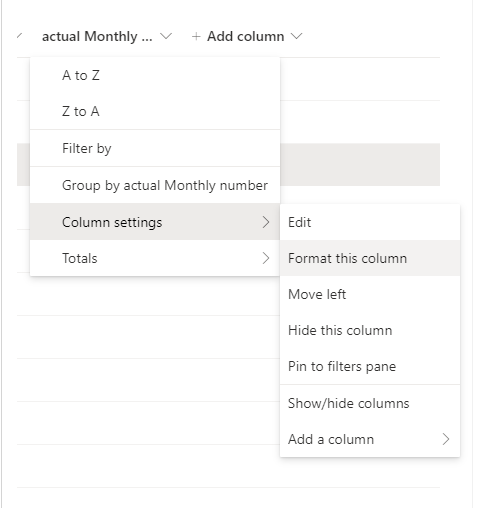Open the Column settings submenu

(155, 222)
